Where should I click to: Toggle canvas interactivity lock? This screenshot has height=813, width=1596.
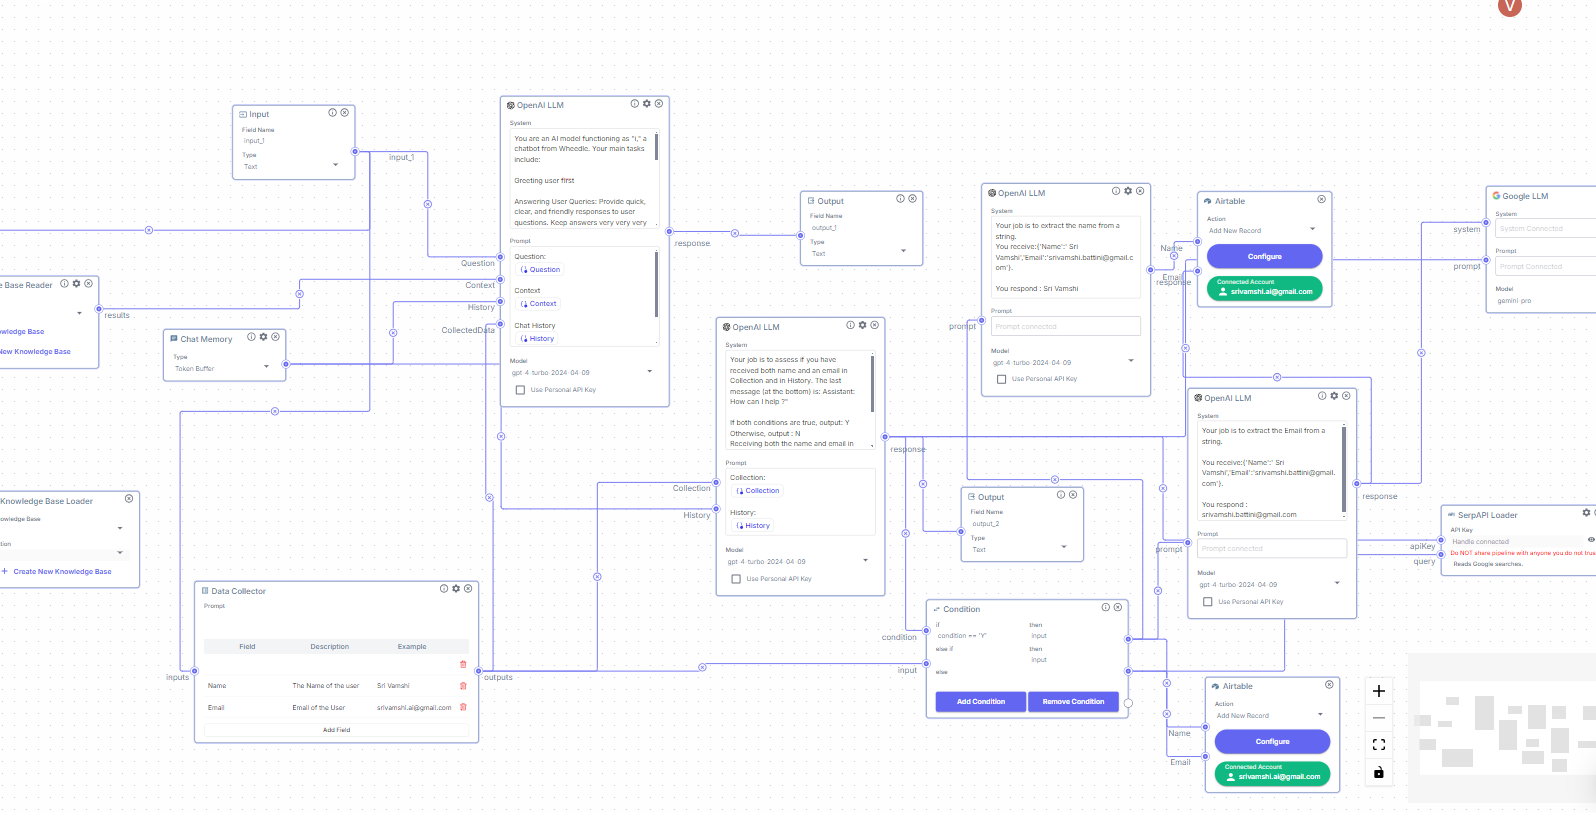[x=1379, y=772]
